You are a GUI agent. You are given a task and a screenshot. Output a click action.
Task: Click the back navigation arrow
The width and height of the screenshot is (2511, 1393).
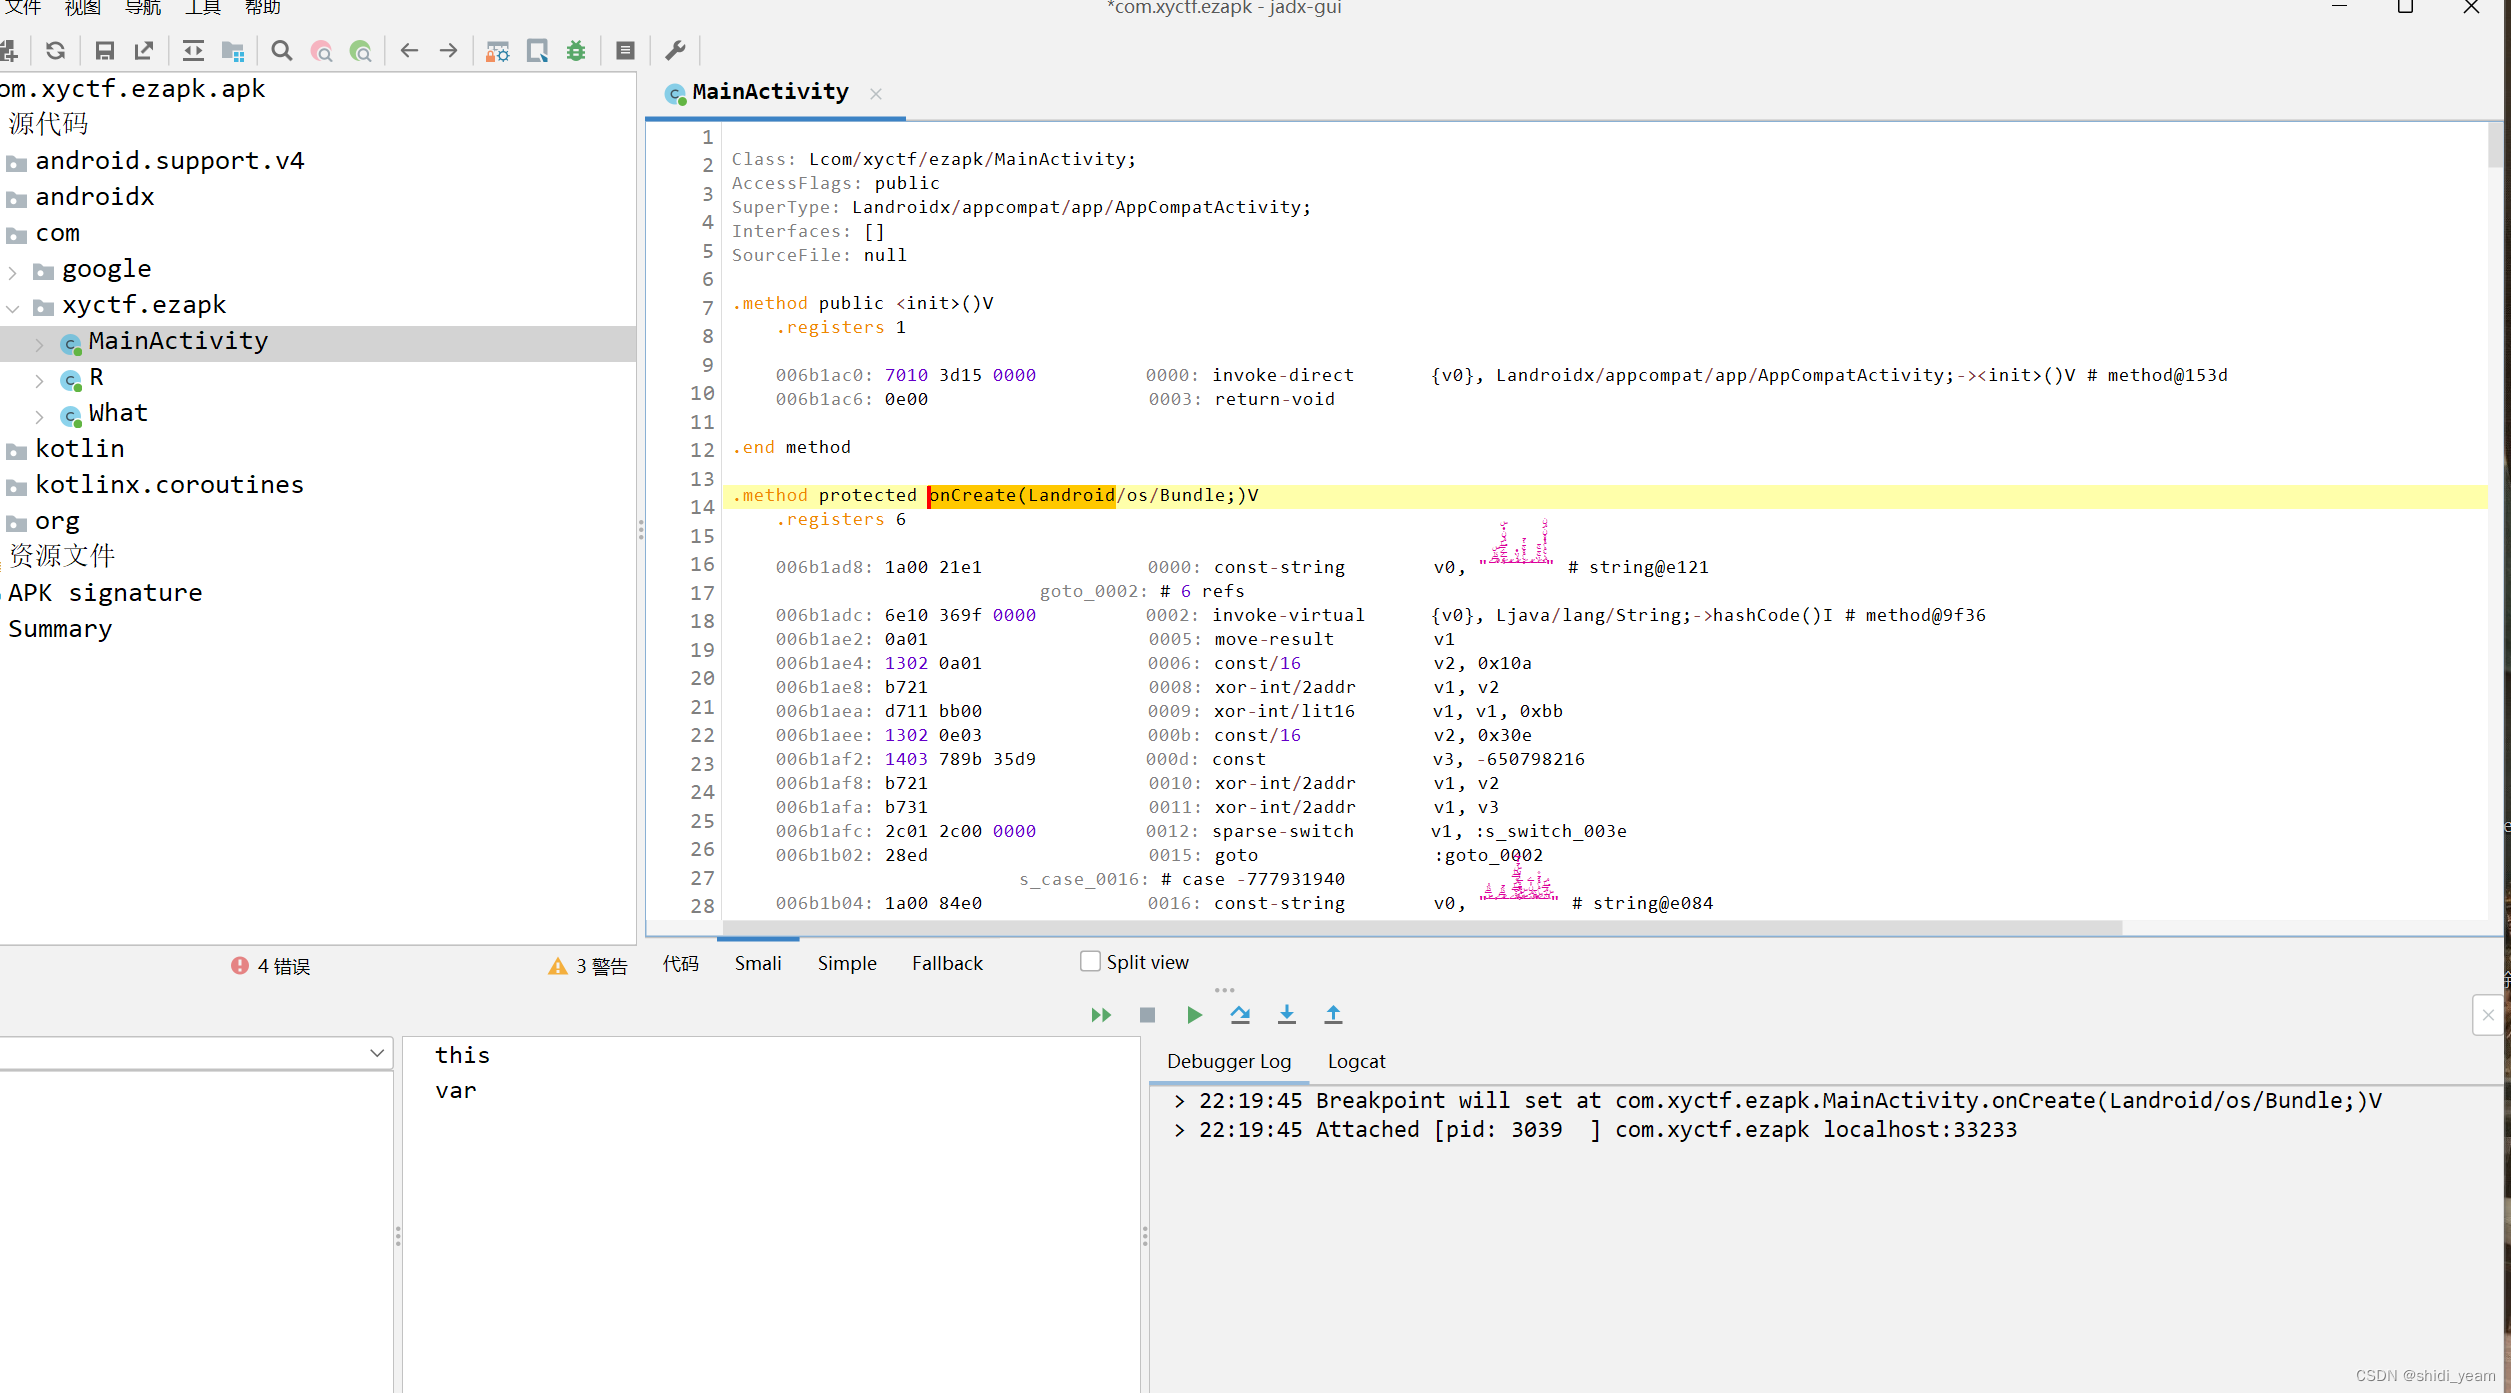pos(409,50)
